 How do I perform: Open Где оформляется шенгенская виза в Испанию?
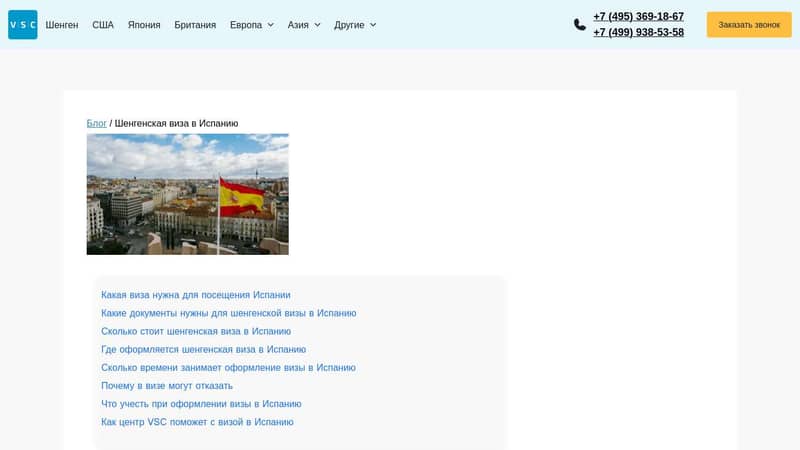[x=204, y=349]
